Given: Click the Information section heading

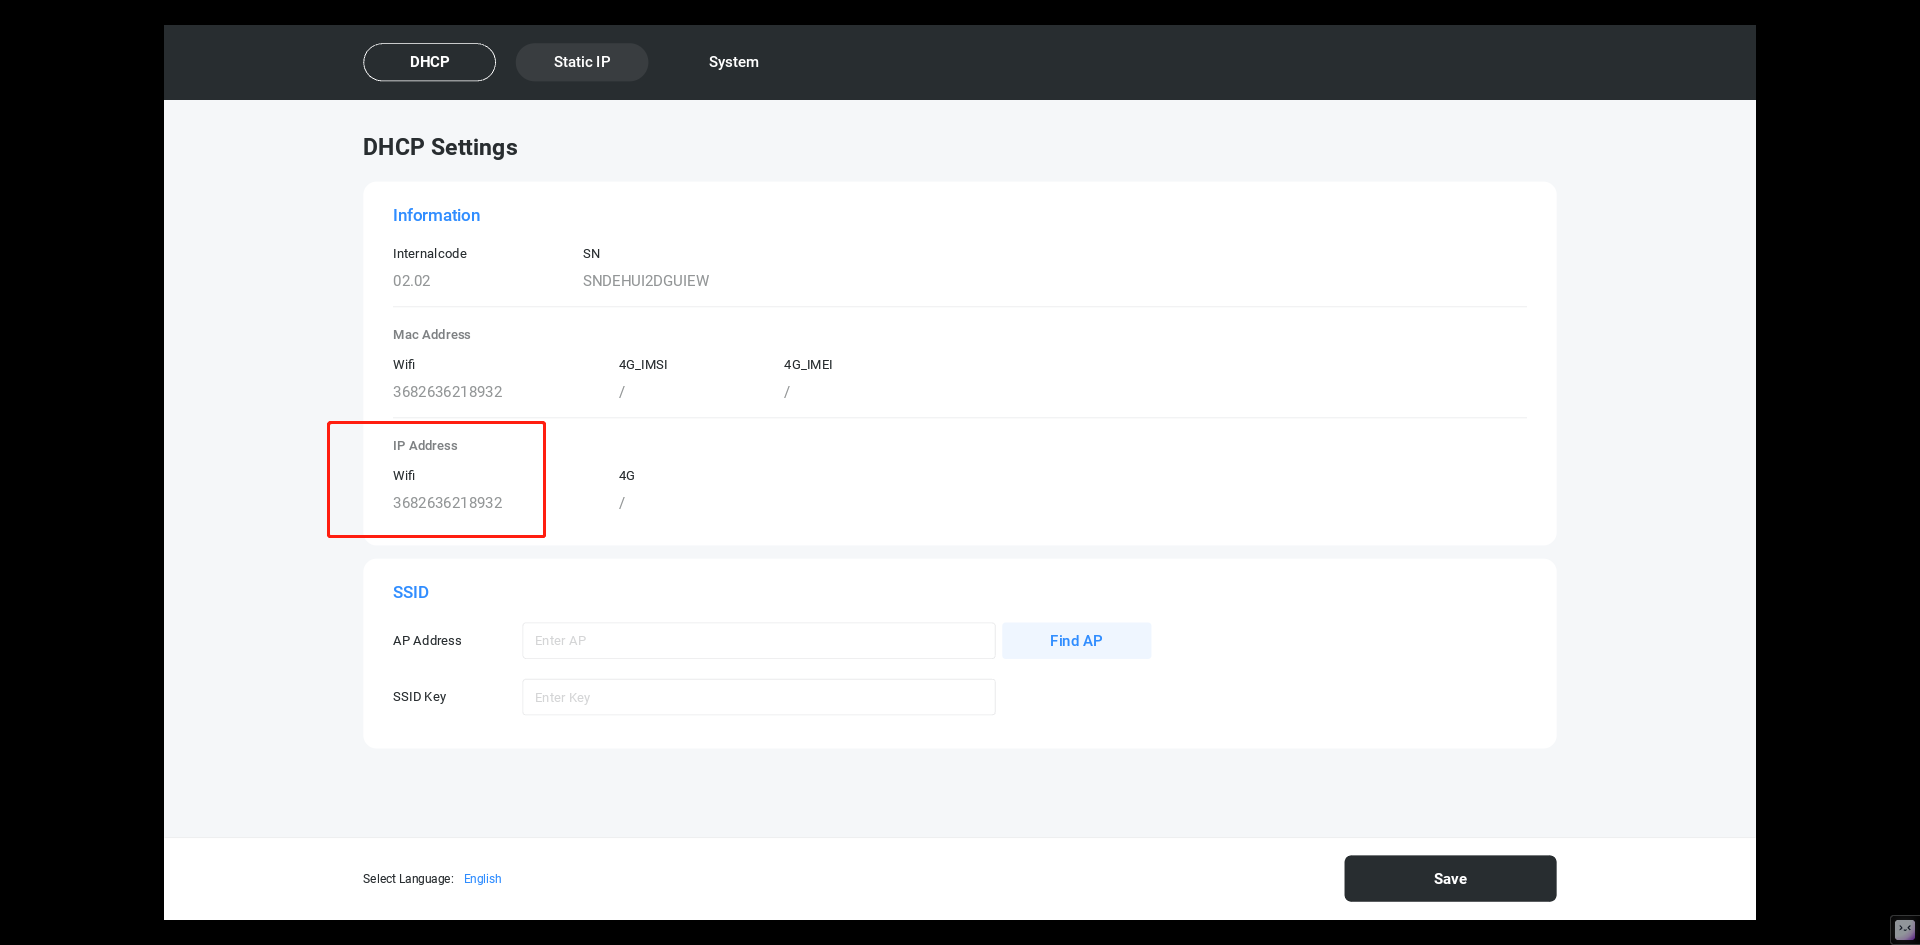Looking at the screenshot, I should click(436, 215).
